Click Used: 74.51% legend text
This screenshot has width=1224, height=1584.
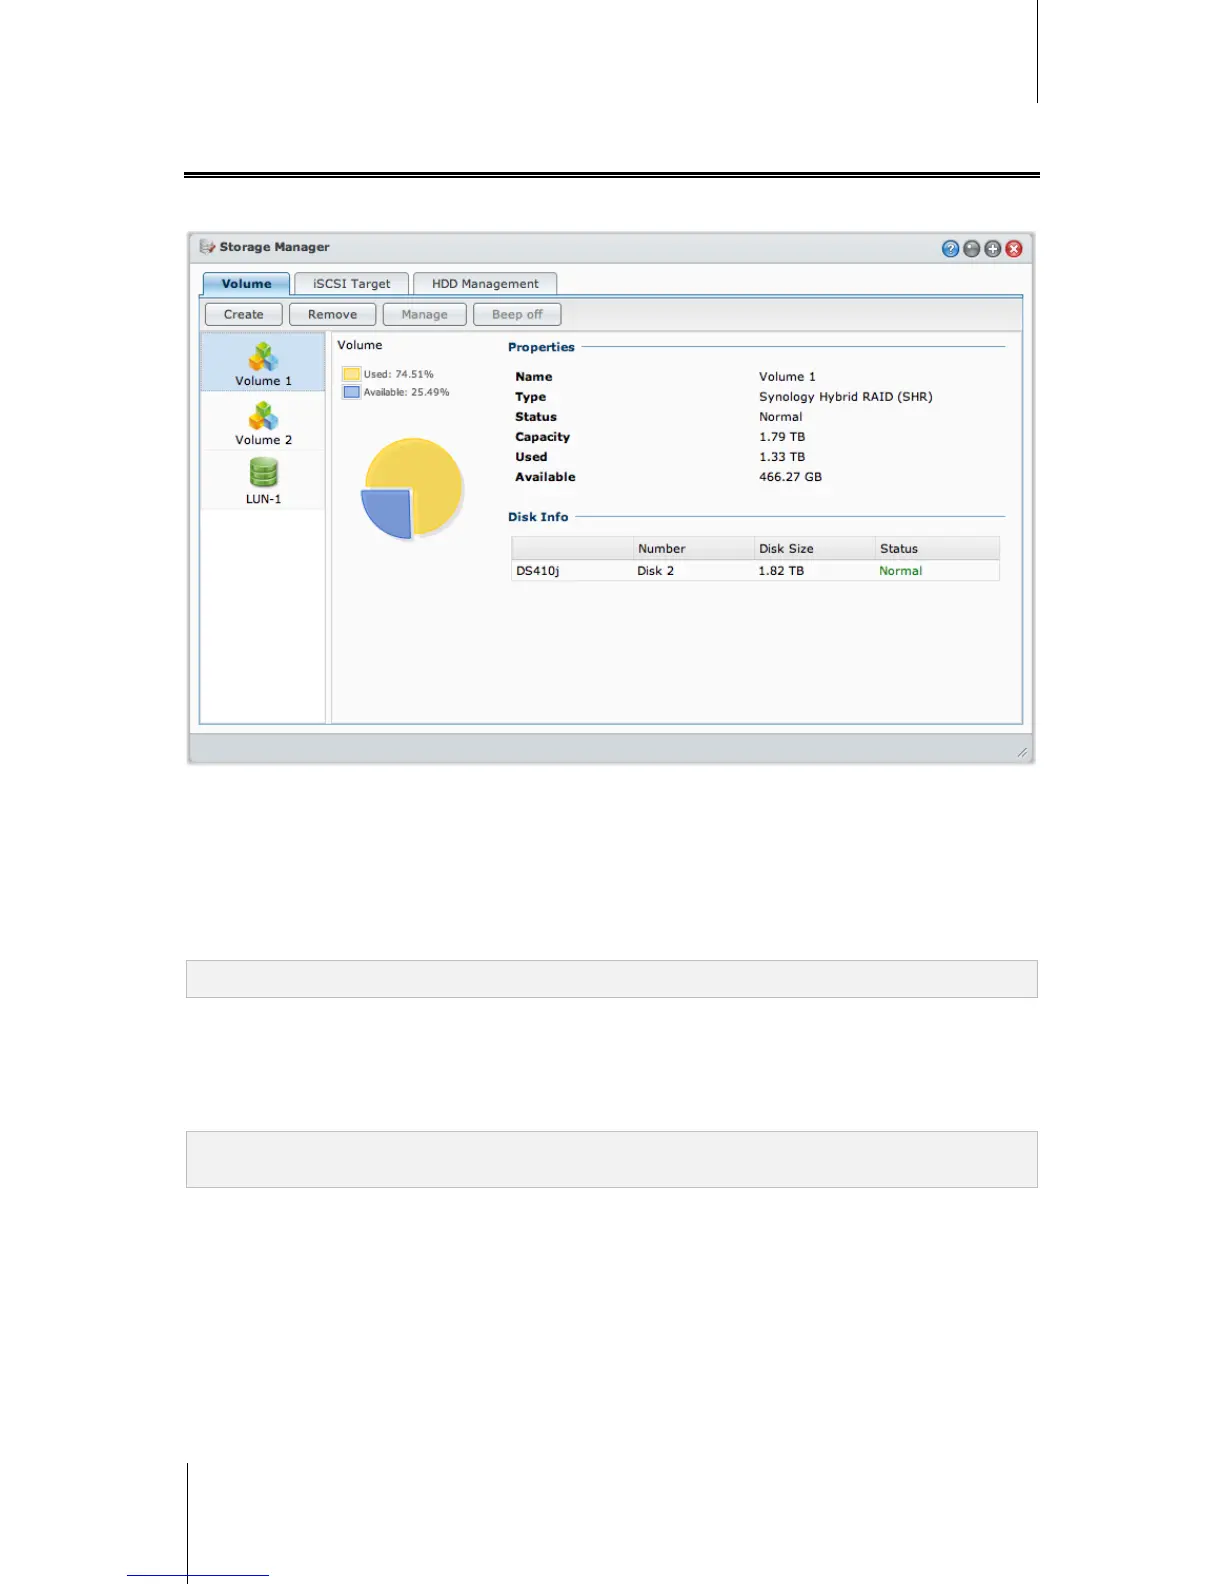399,374
